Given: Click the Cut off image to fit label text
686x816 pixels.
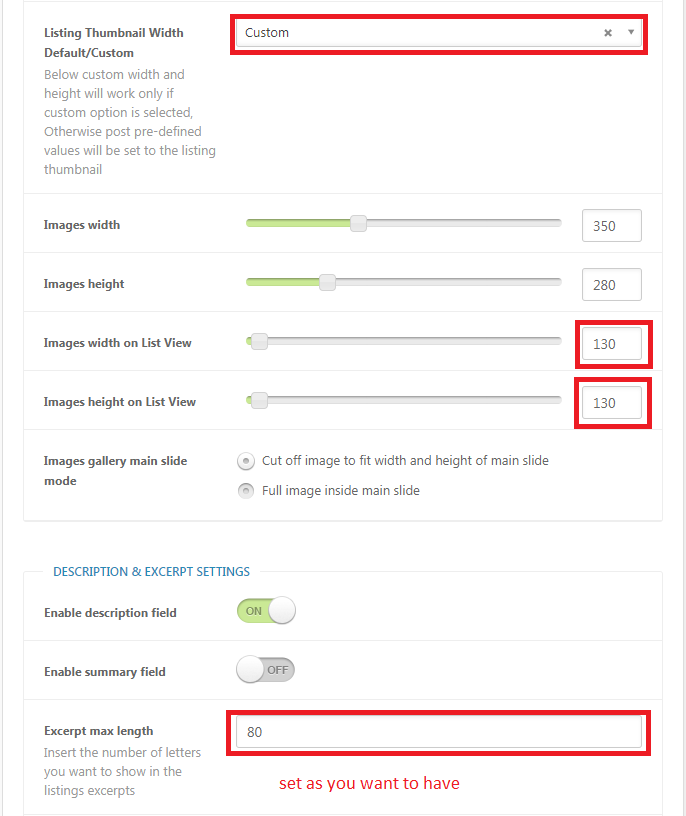Looking at the screenshot, I should coord(405,461).
